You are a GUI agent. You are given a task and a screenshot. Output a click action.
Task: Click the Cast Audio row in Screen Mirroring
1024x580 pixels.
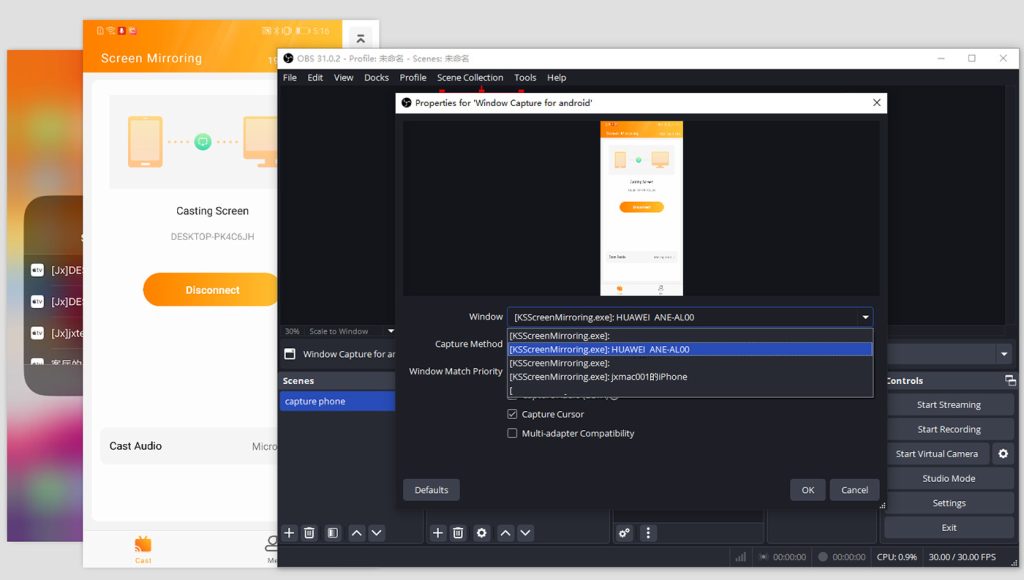(x=189, y=446)
